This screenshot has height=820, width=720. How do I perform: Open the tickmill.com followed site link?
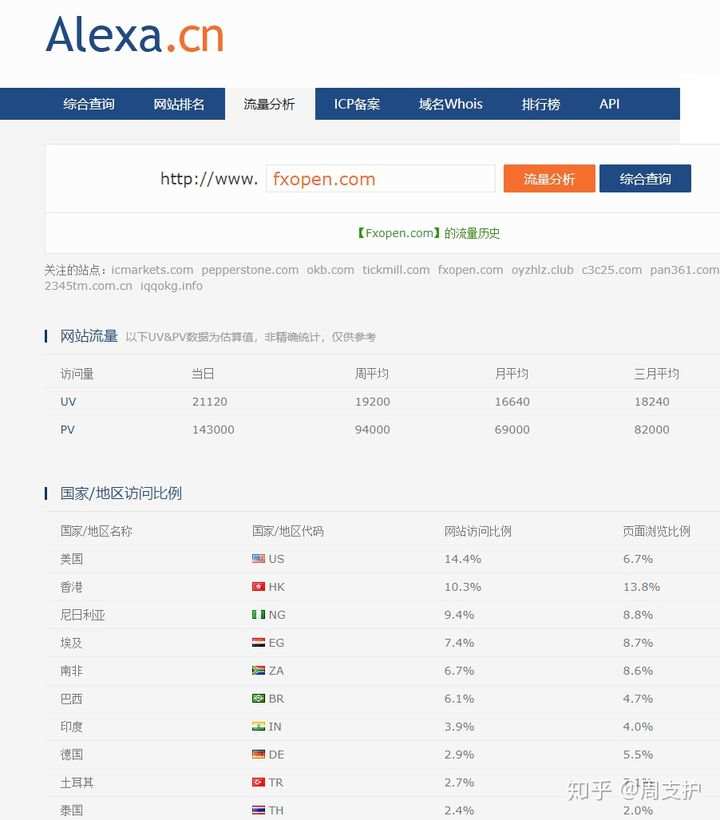pyautogui.click(x=396, y=270)
